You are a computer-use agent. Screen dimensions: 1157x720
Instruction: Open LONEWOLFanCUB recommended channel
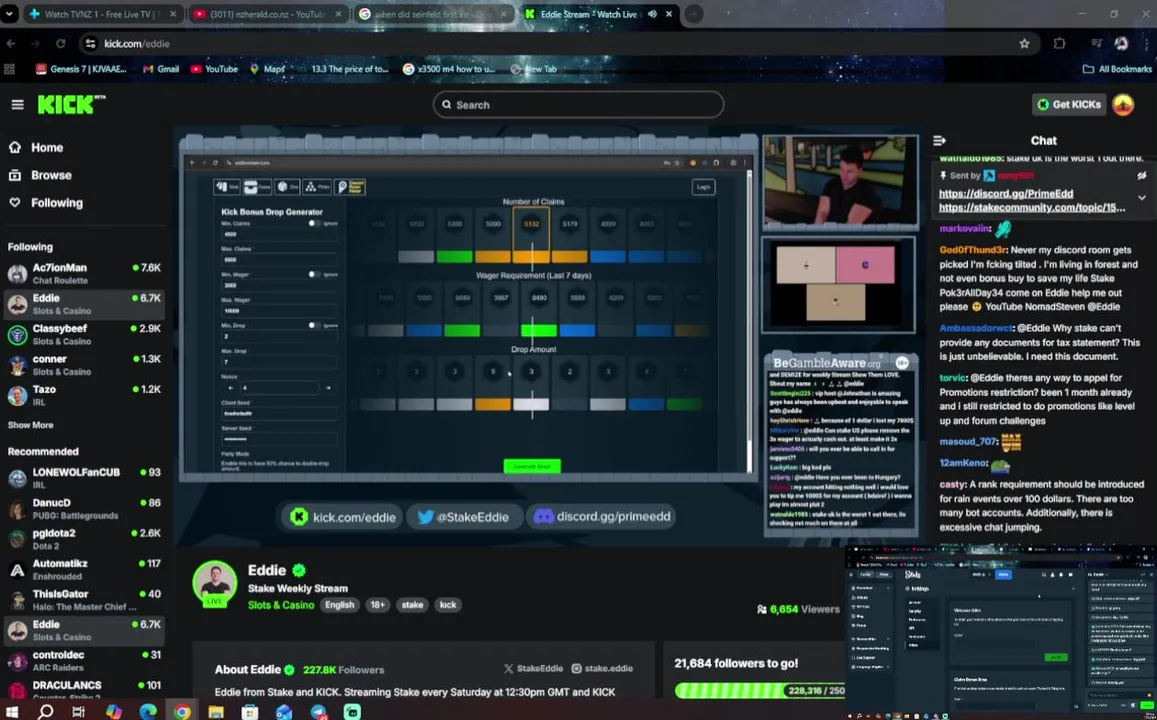click(x=84, y=478)
